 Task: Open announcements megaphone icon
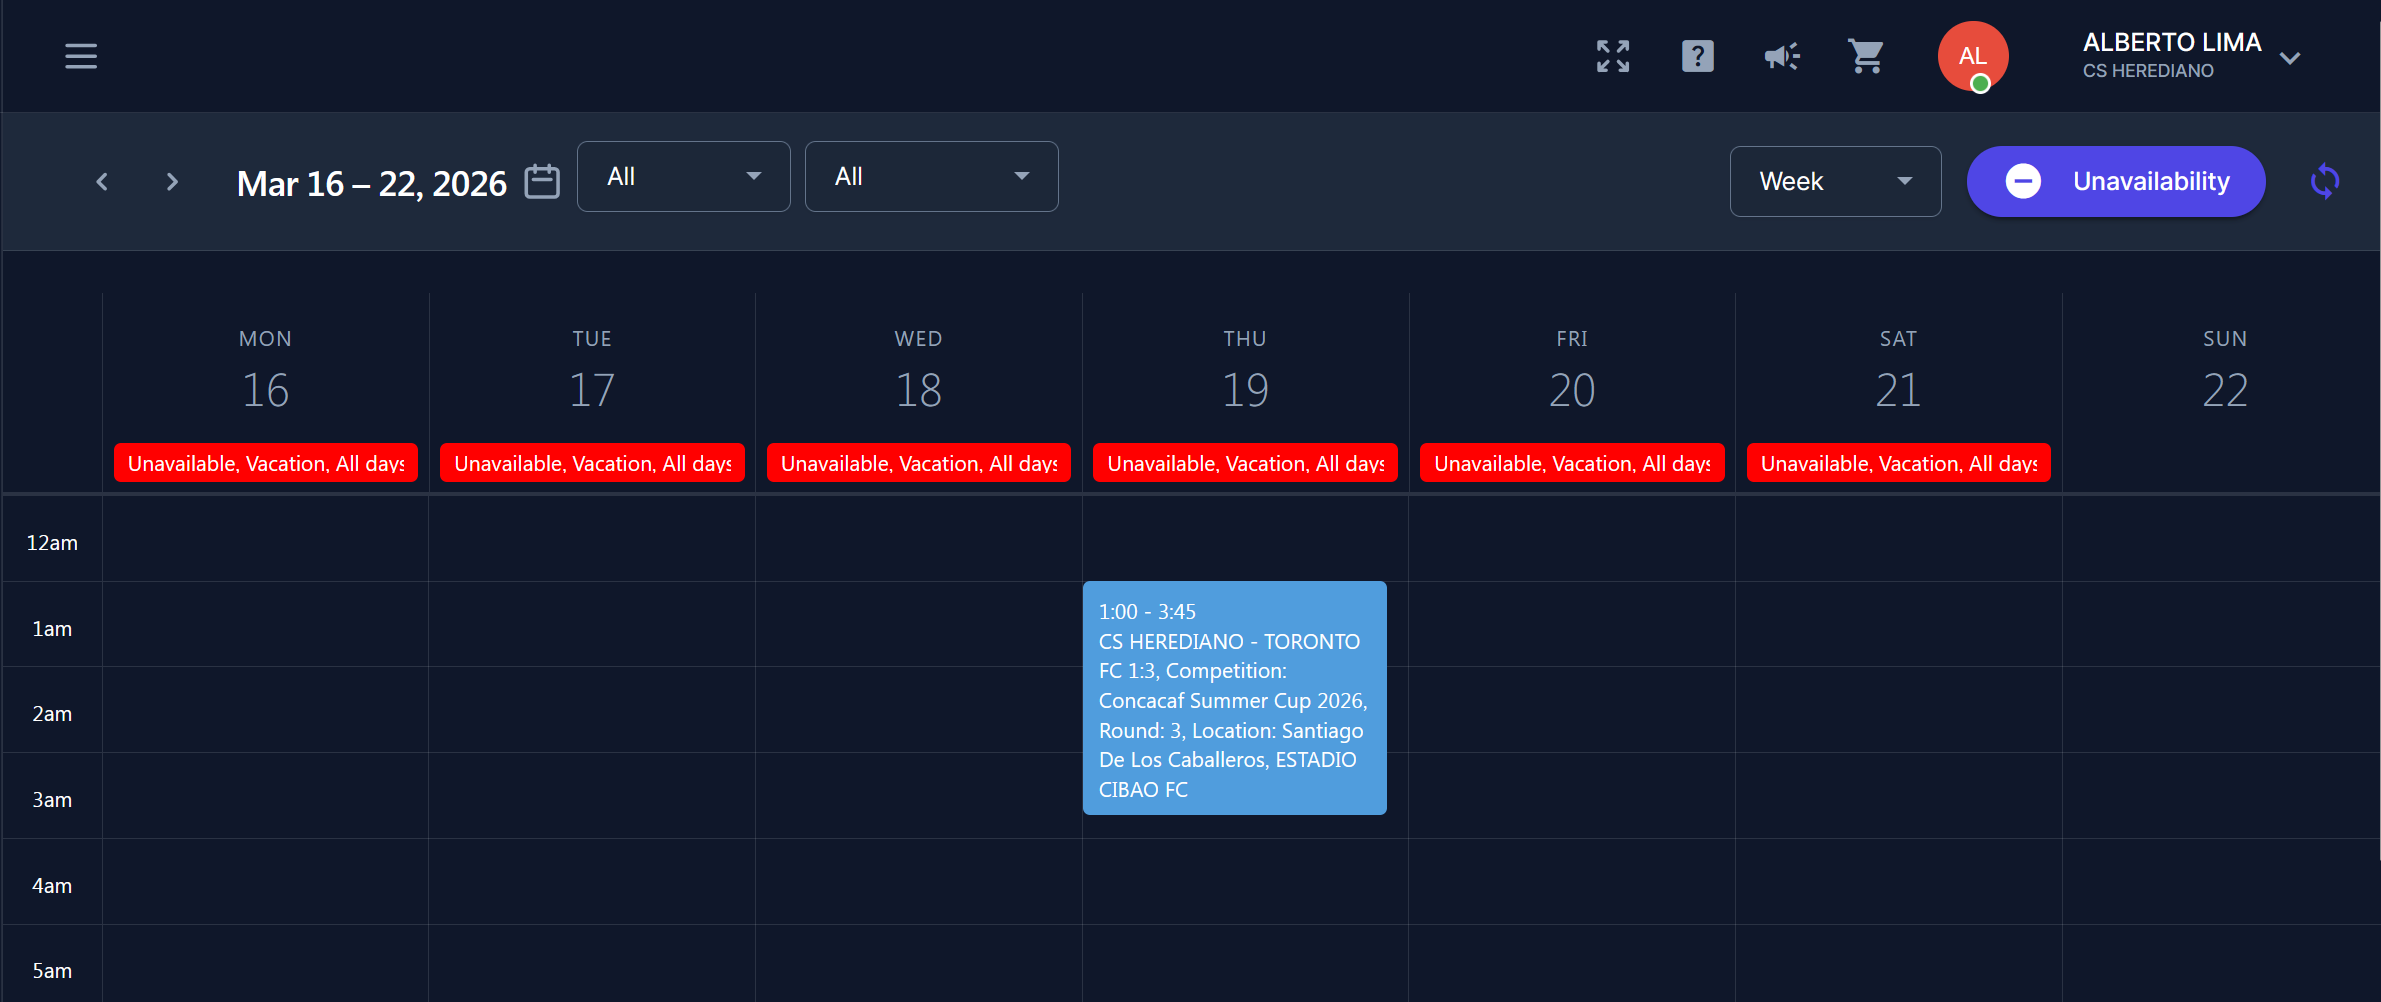1781,56
